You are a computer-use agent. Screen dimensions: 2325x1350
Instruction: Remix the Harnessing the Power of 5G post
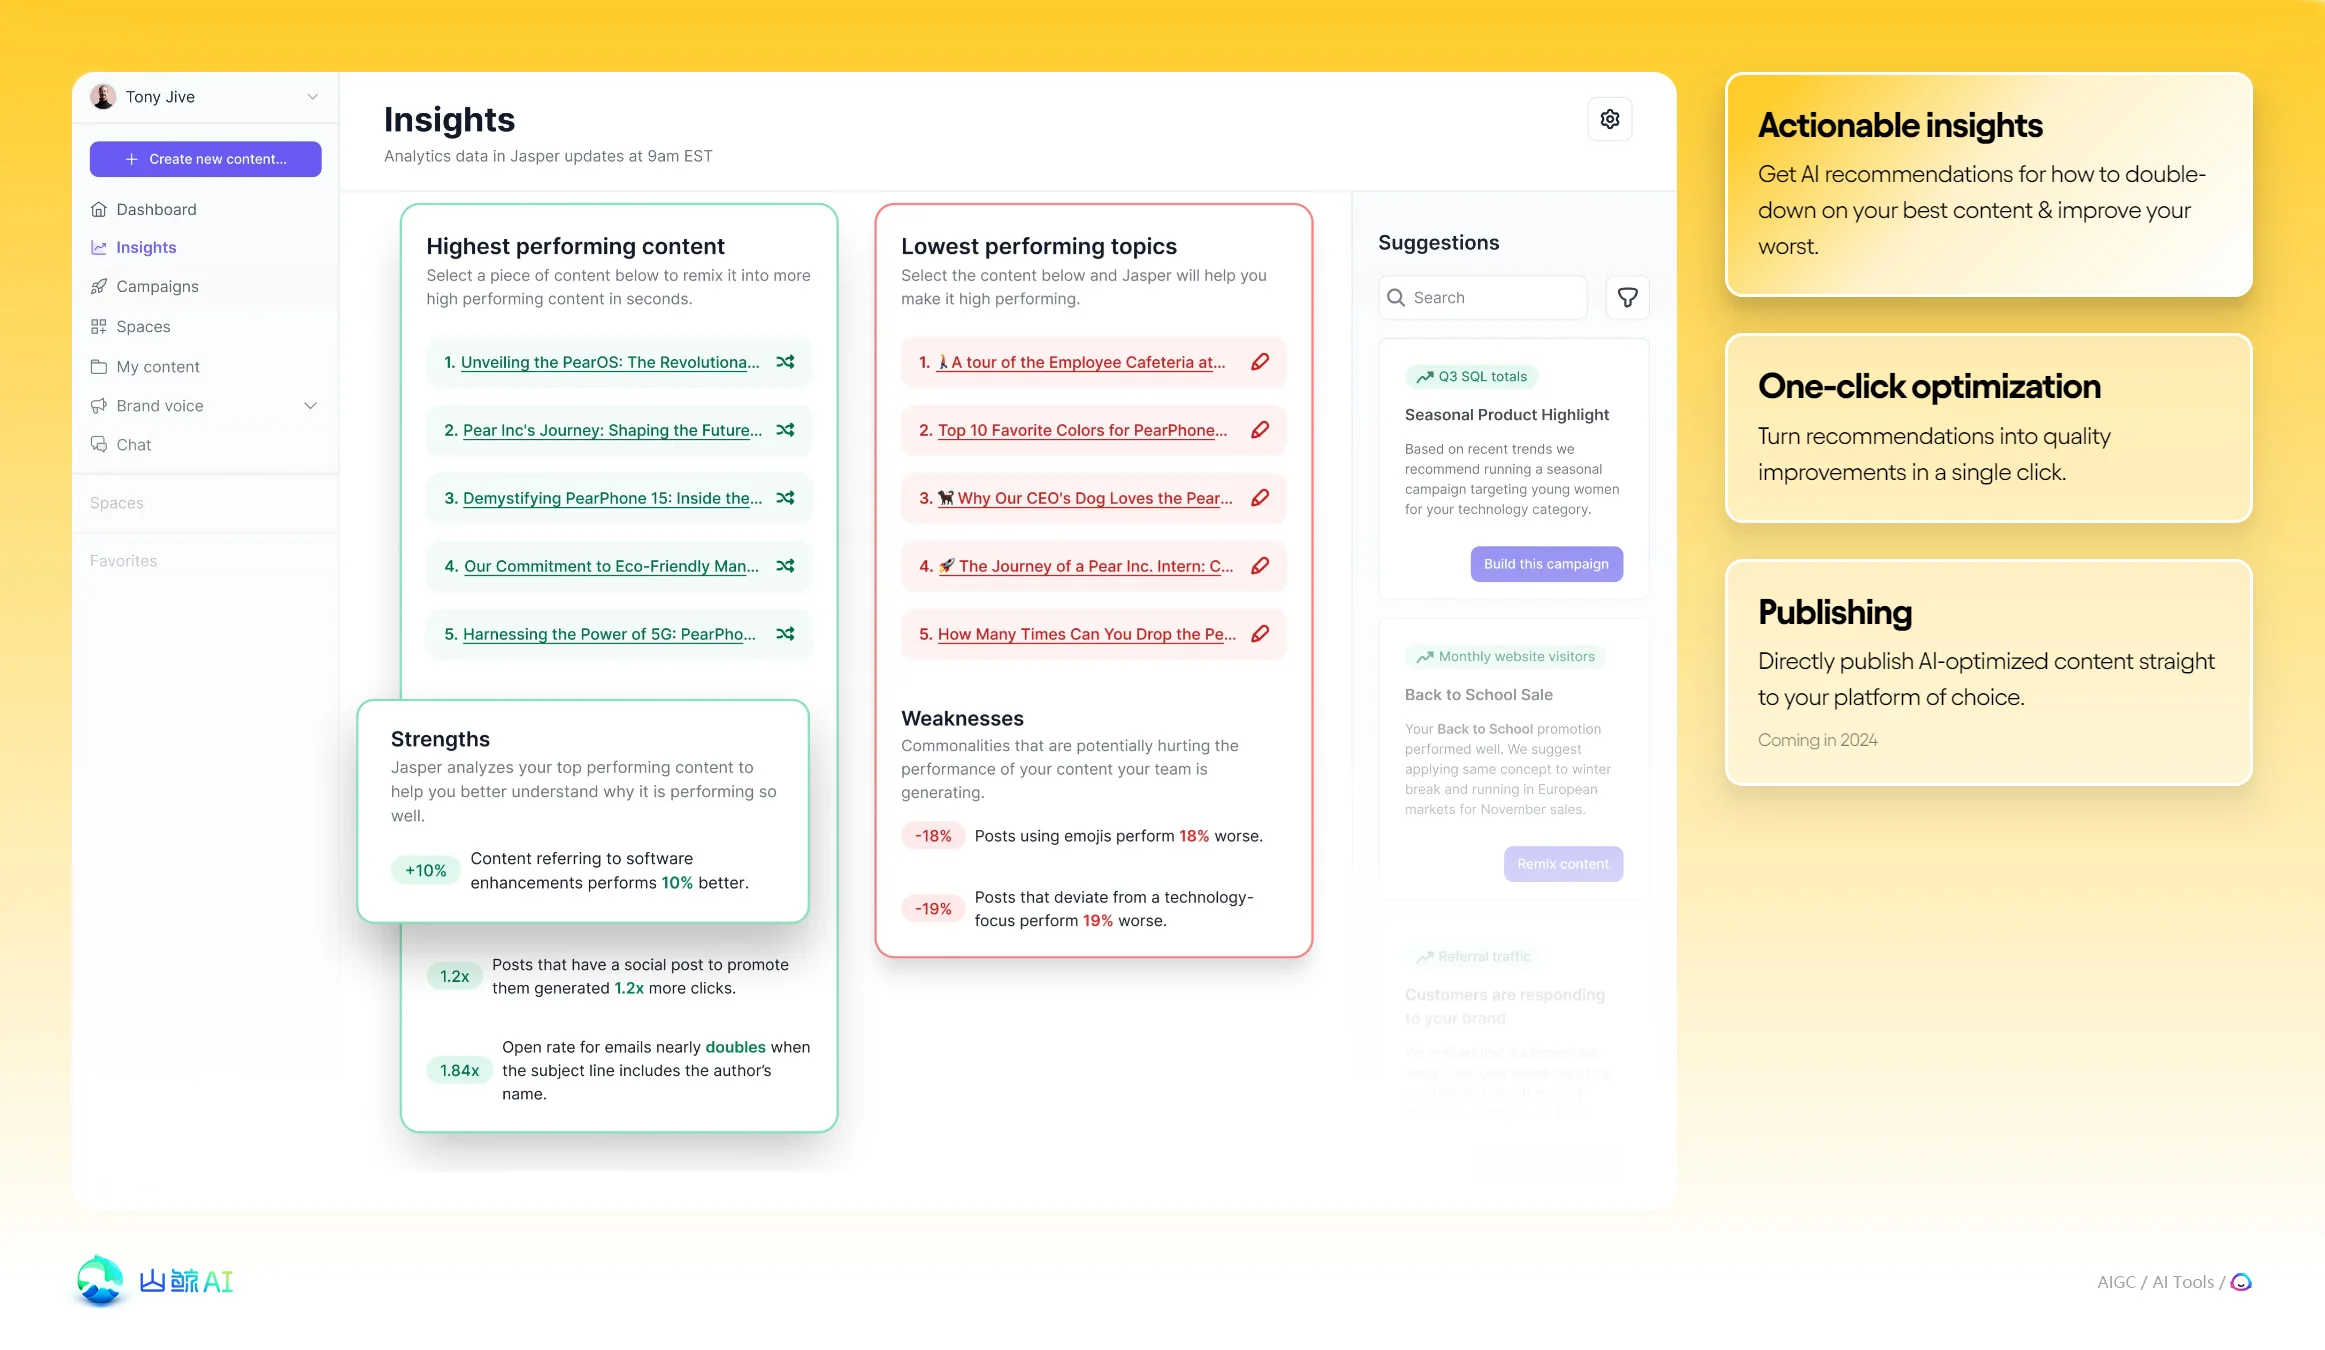pos(786,634)
